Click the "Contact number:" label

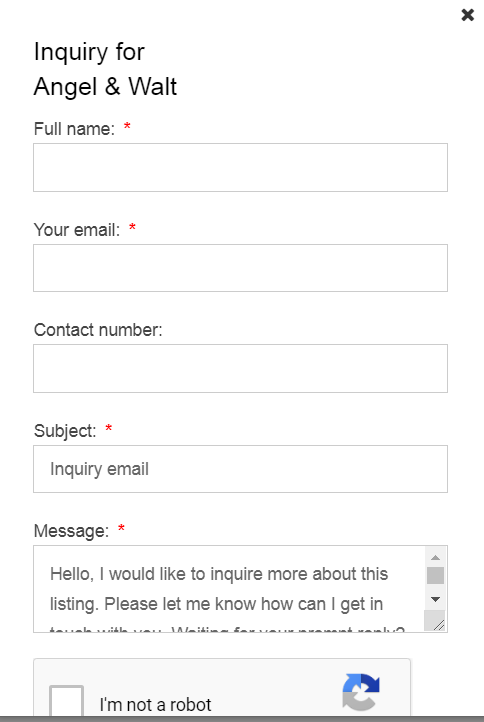tap(98, 330)
